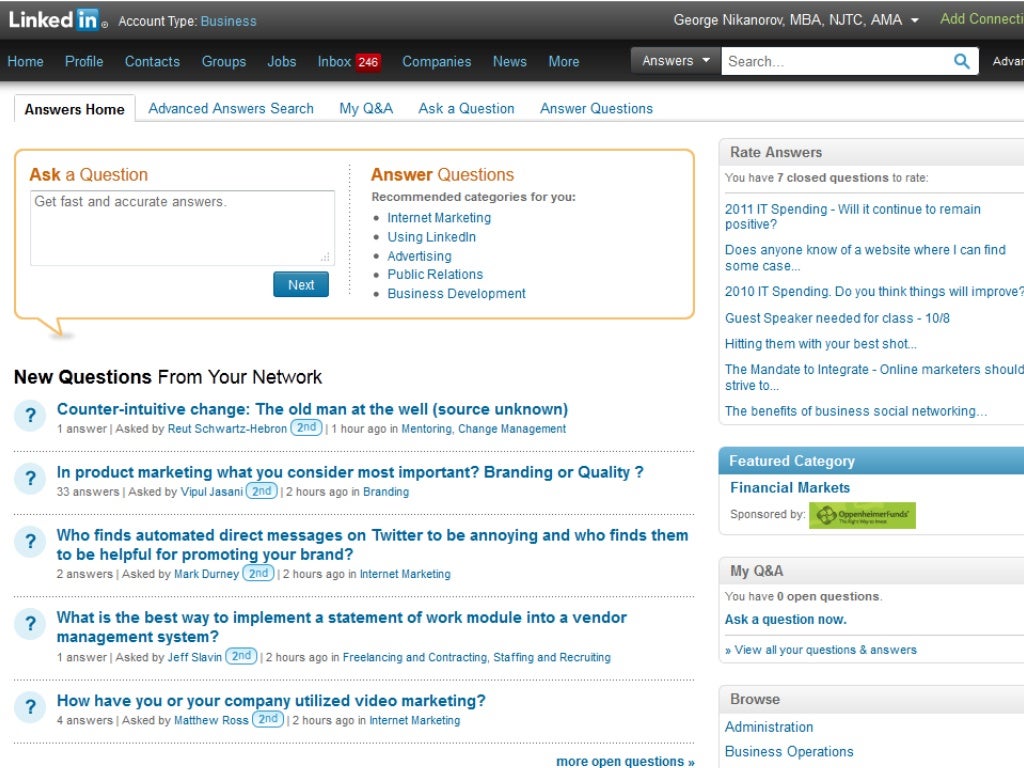Open the automated Twitter direct messages question

[372, 545]
